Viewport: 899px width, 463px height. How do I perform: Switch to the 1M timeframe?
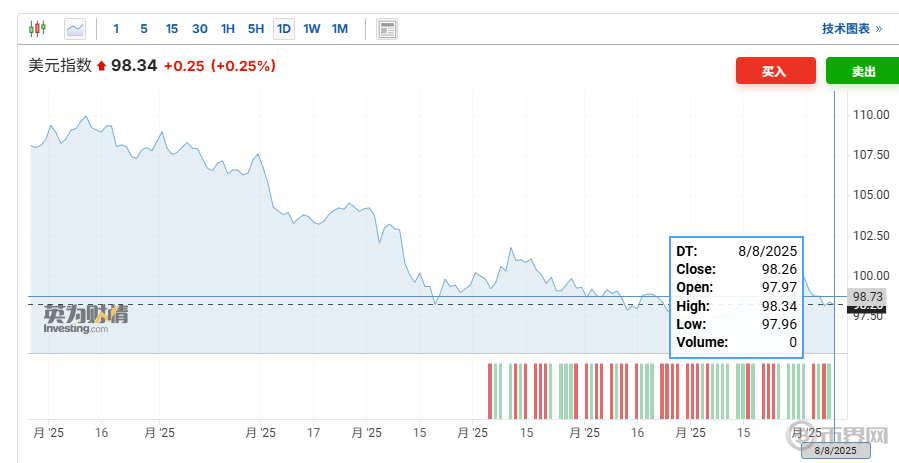[340, 29]
